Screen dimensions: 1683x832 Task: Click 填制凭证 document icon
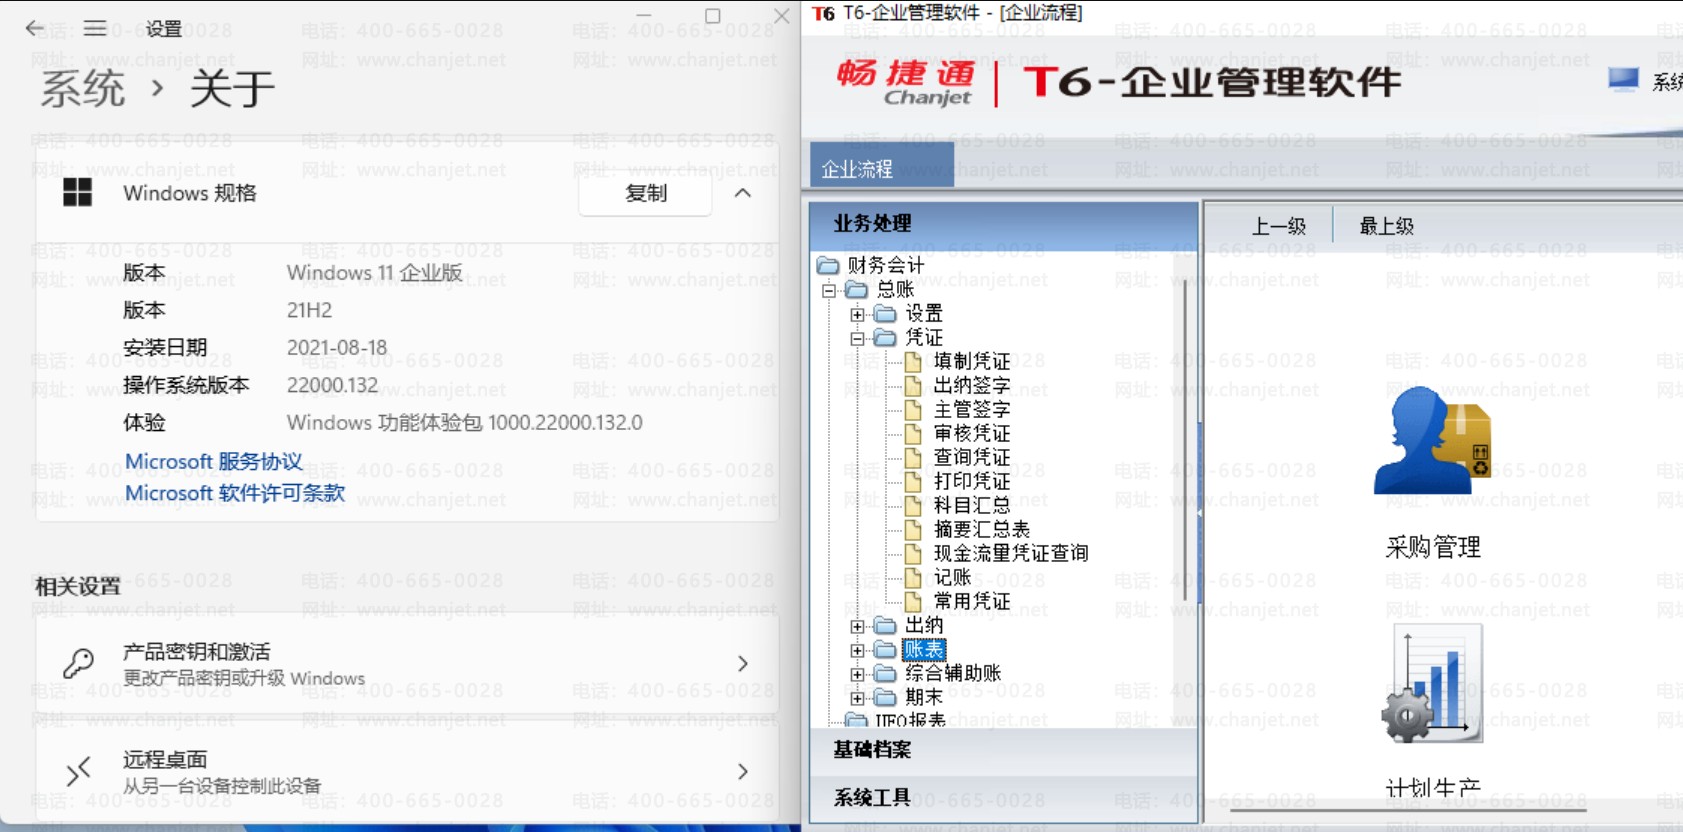click(x=913, y=361)
